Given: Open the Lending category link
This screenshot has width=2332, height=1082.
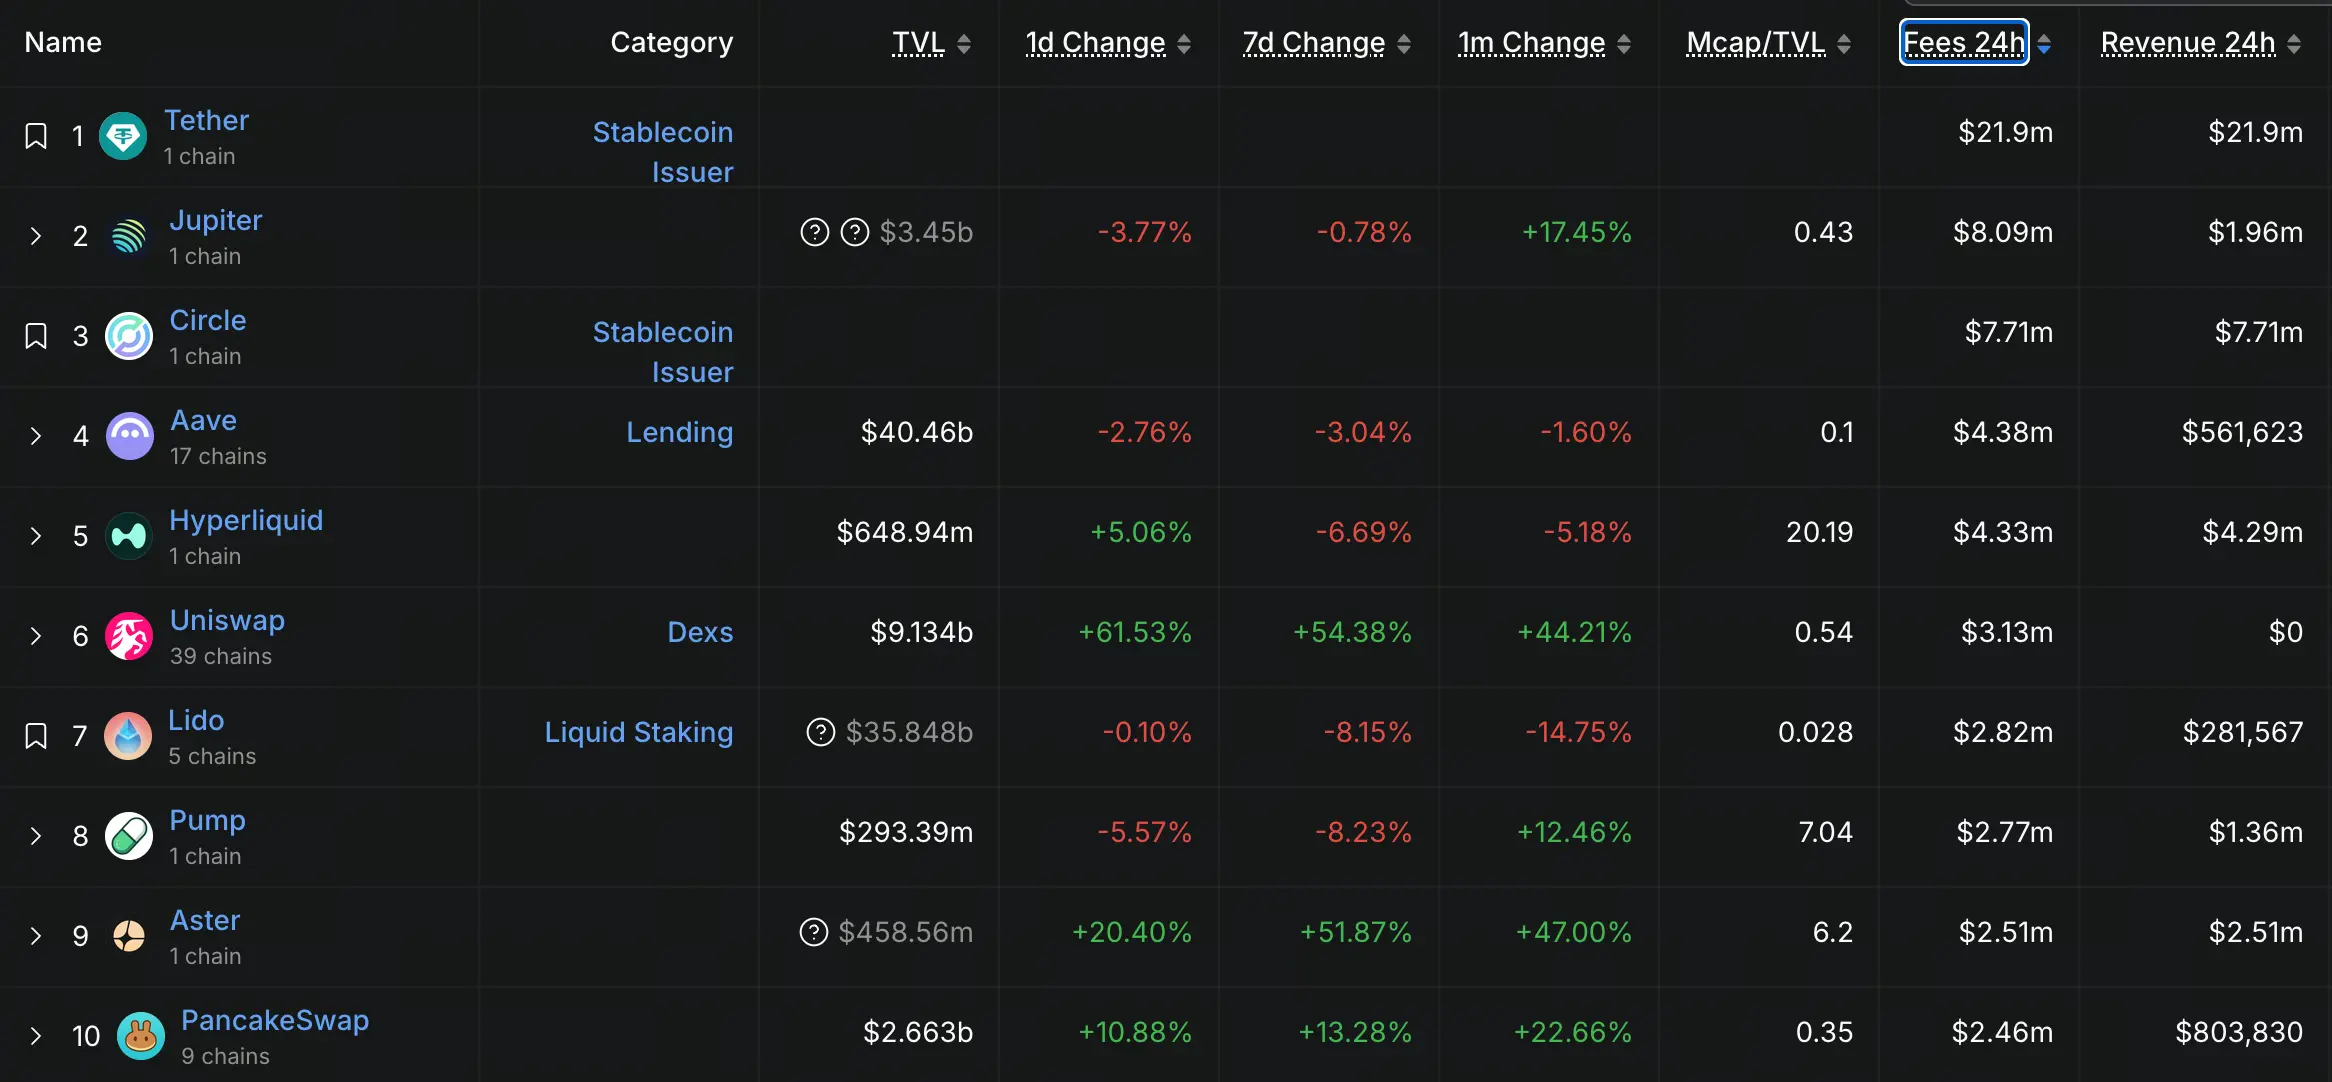Looking at the screenshot, I should (680, 432).
